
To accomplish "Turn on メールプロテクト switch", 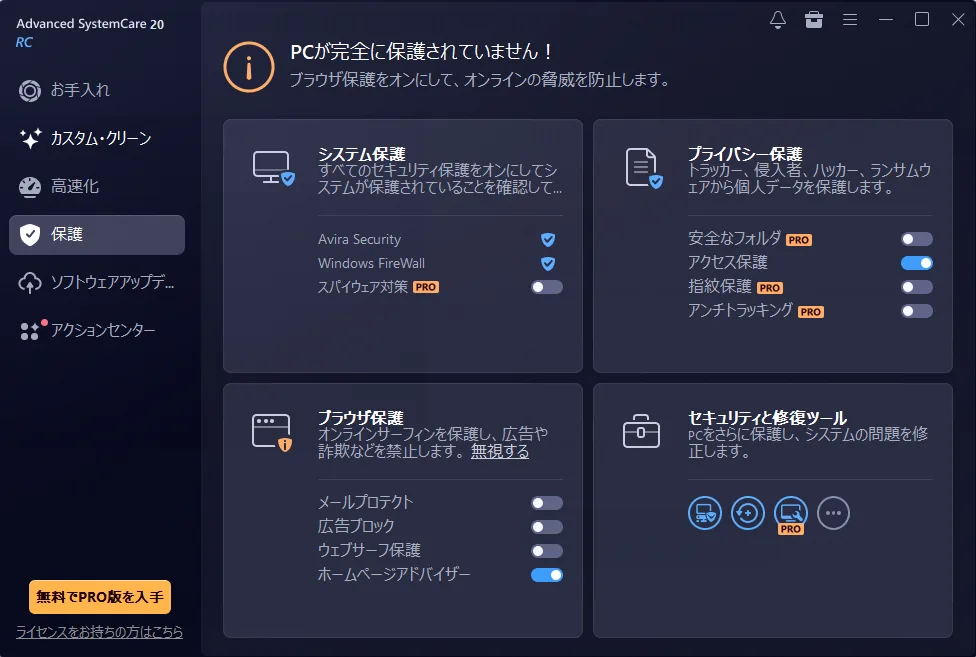I will 547,503.
